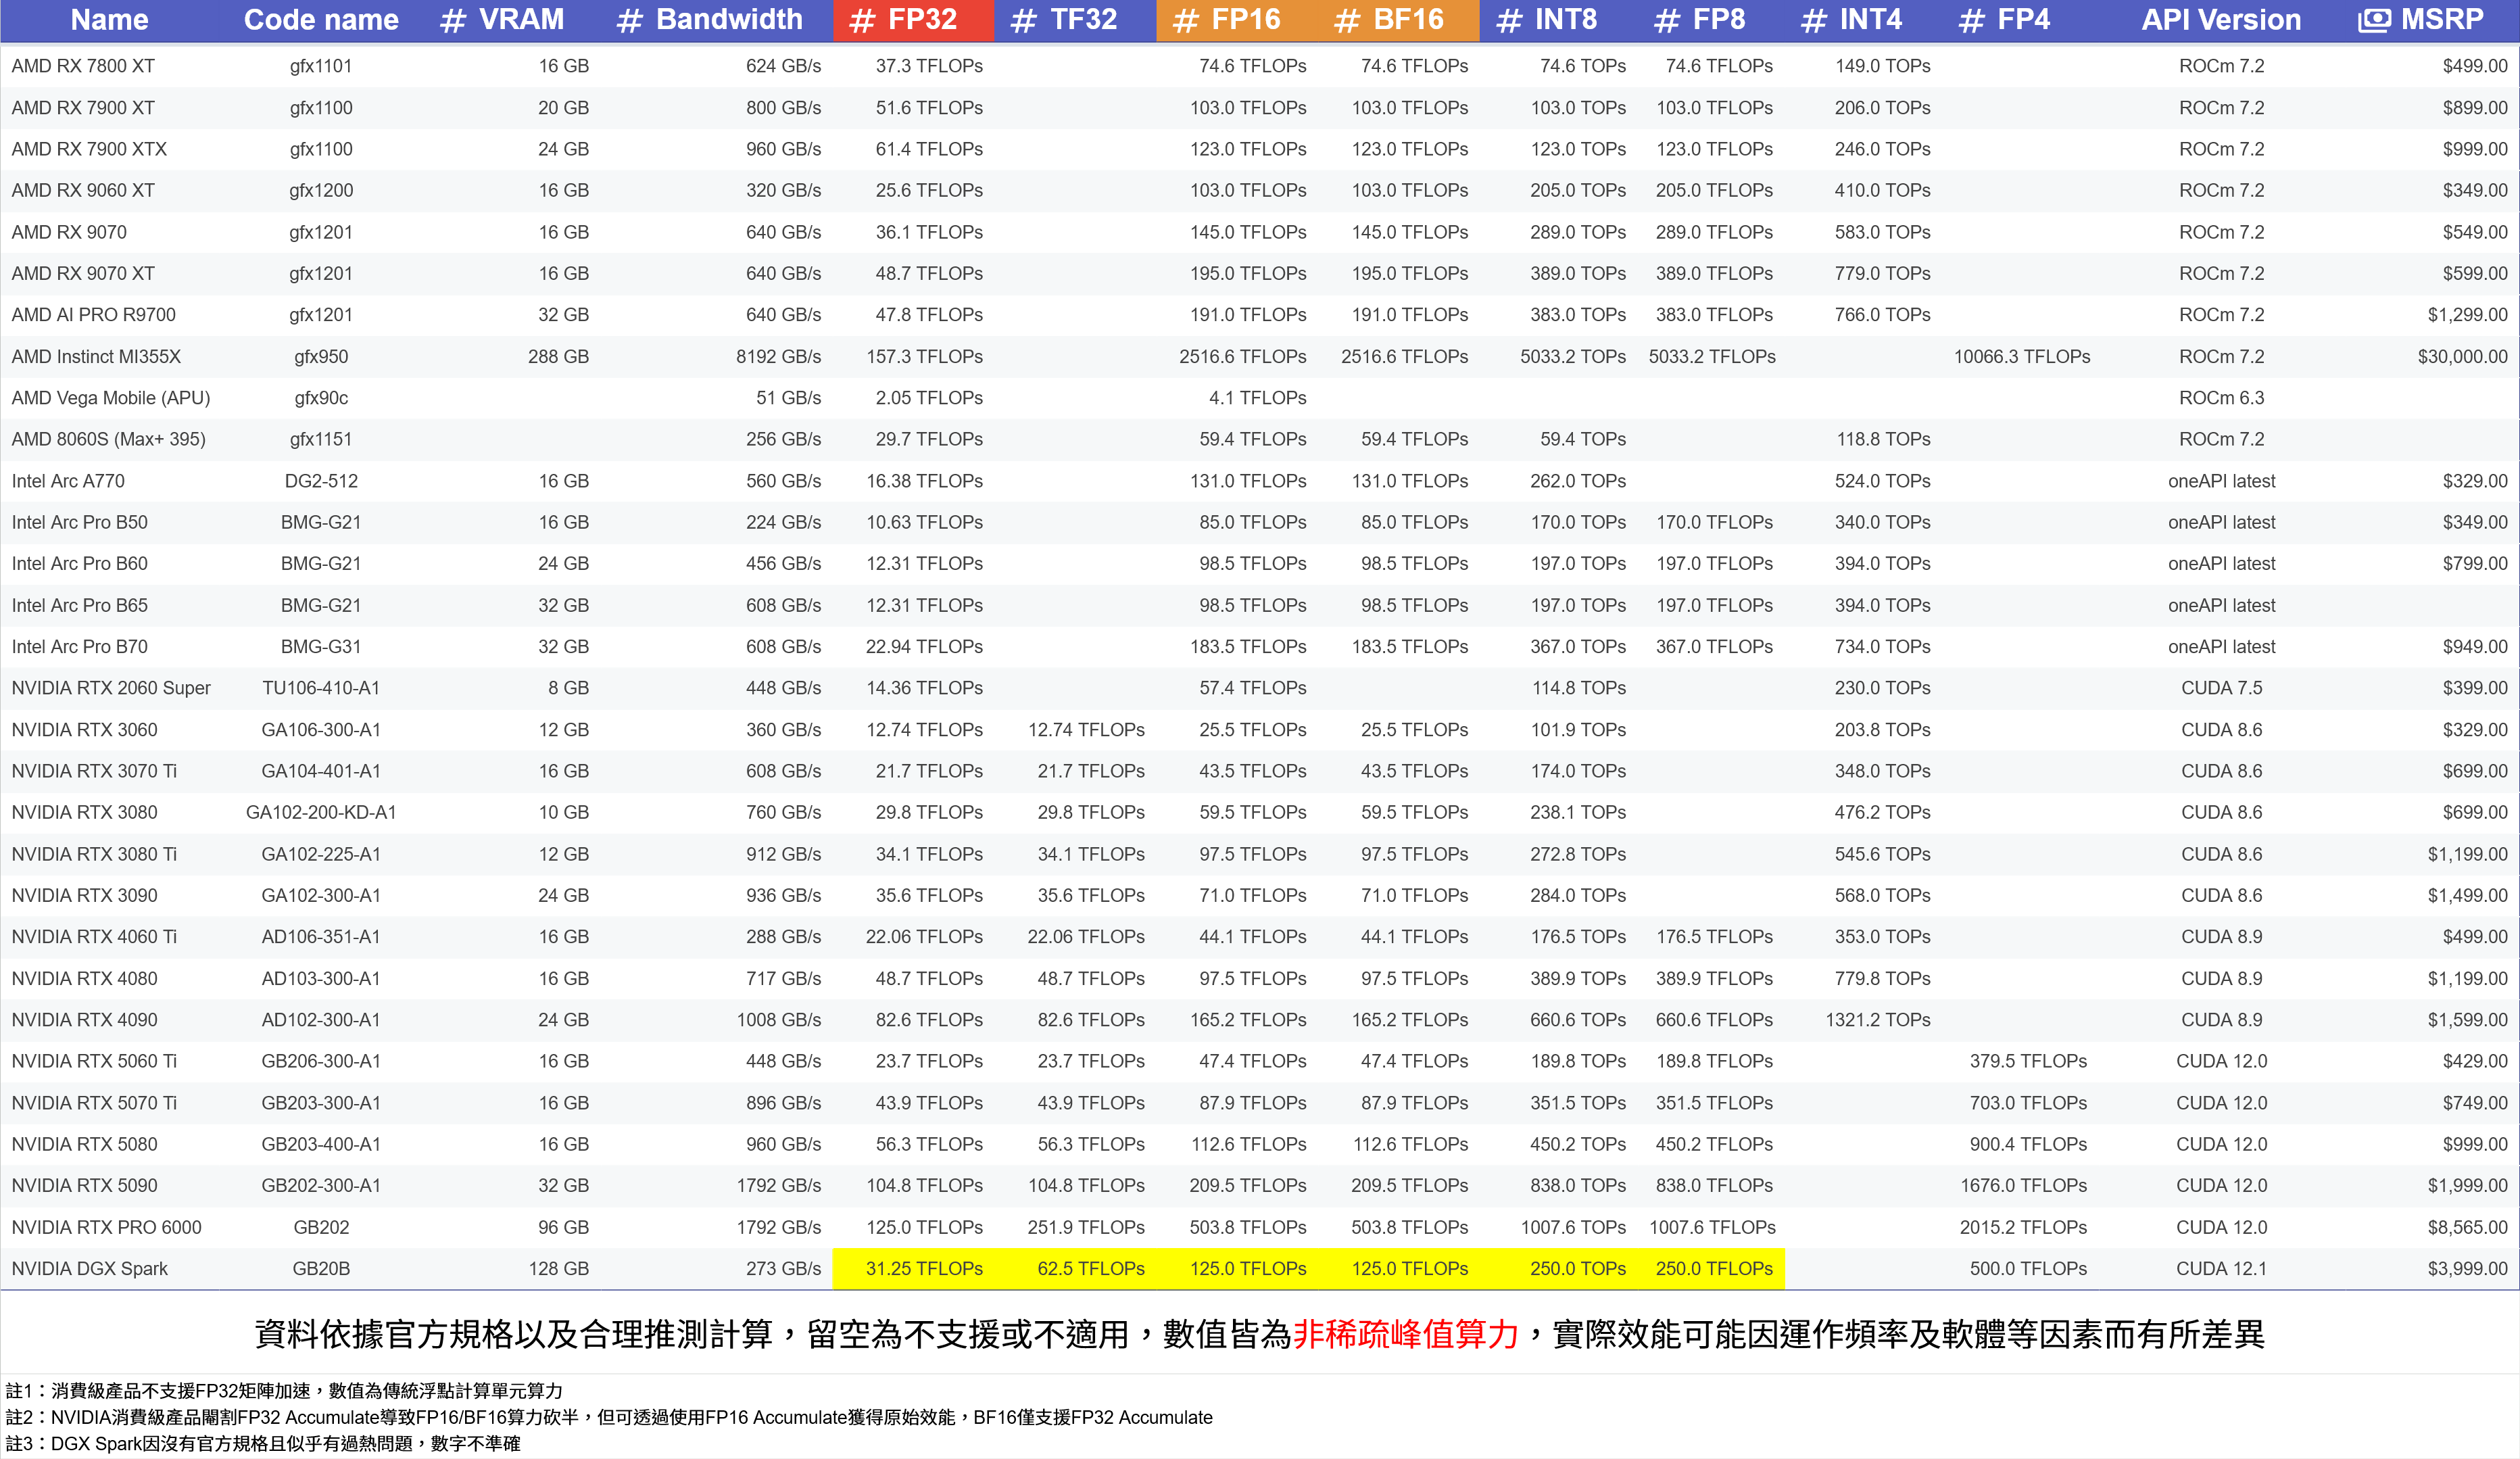This screenshot has width=2520, height=1459.
Task: Click the 288 GB VRAM cell
Action: [558, 357]
